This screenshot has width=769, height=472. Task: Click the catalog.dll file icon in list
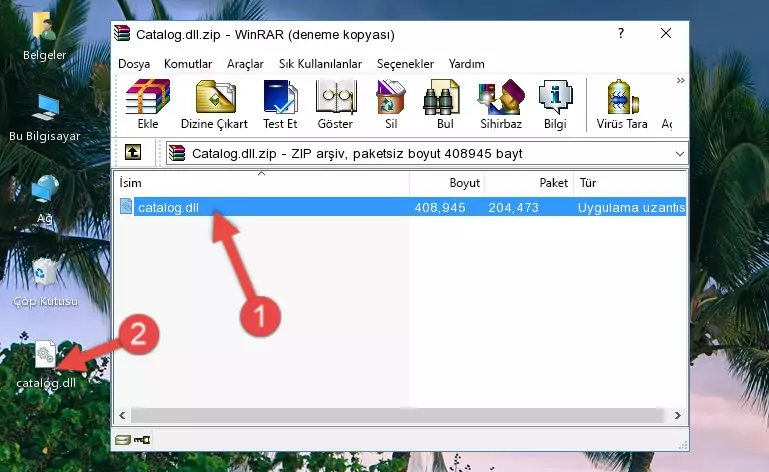pyautogui.click(x=126, y=207)
